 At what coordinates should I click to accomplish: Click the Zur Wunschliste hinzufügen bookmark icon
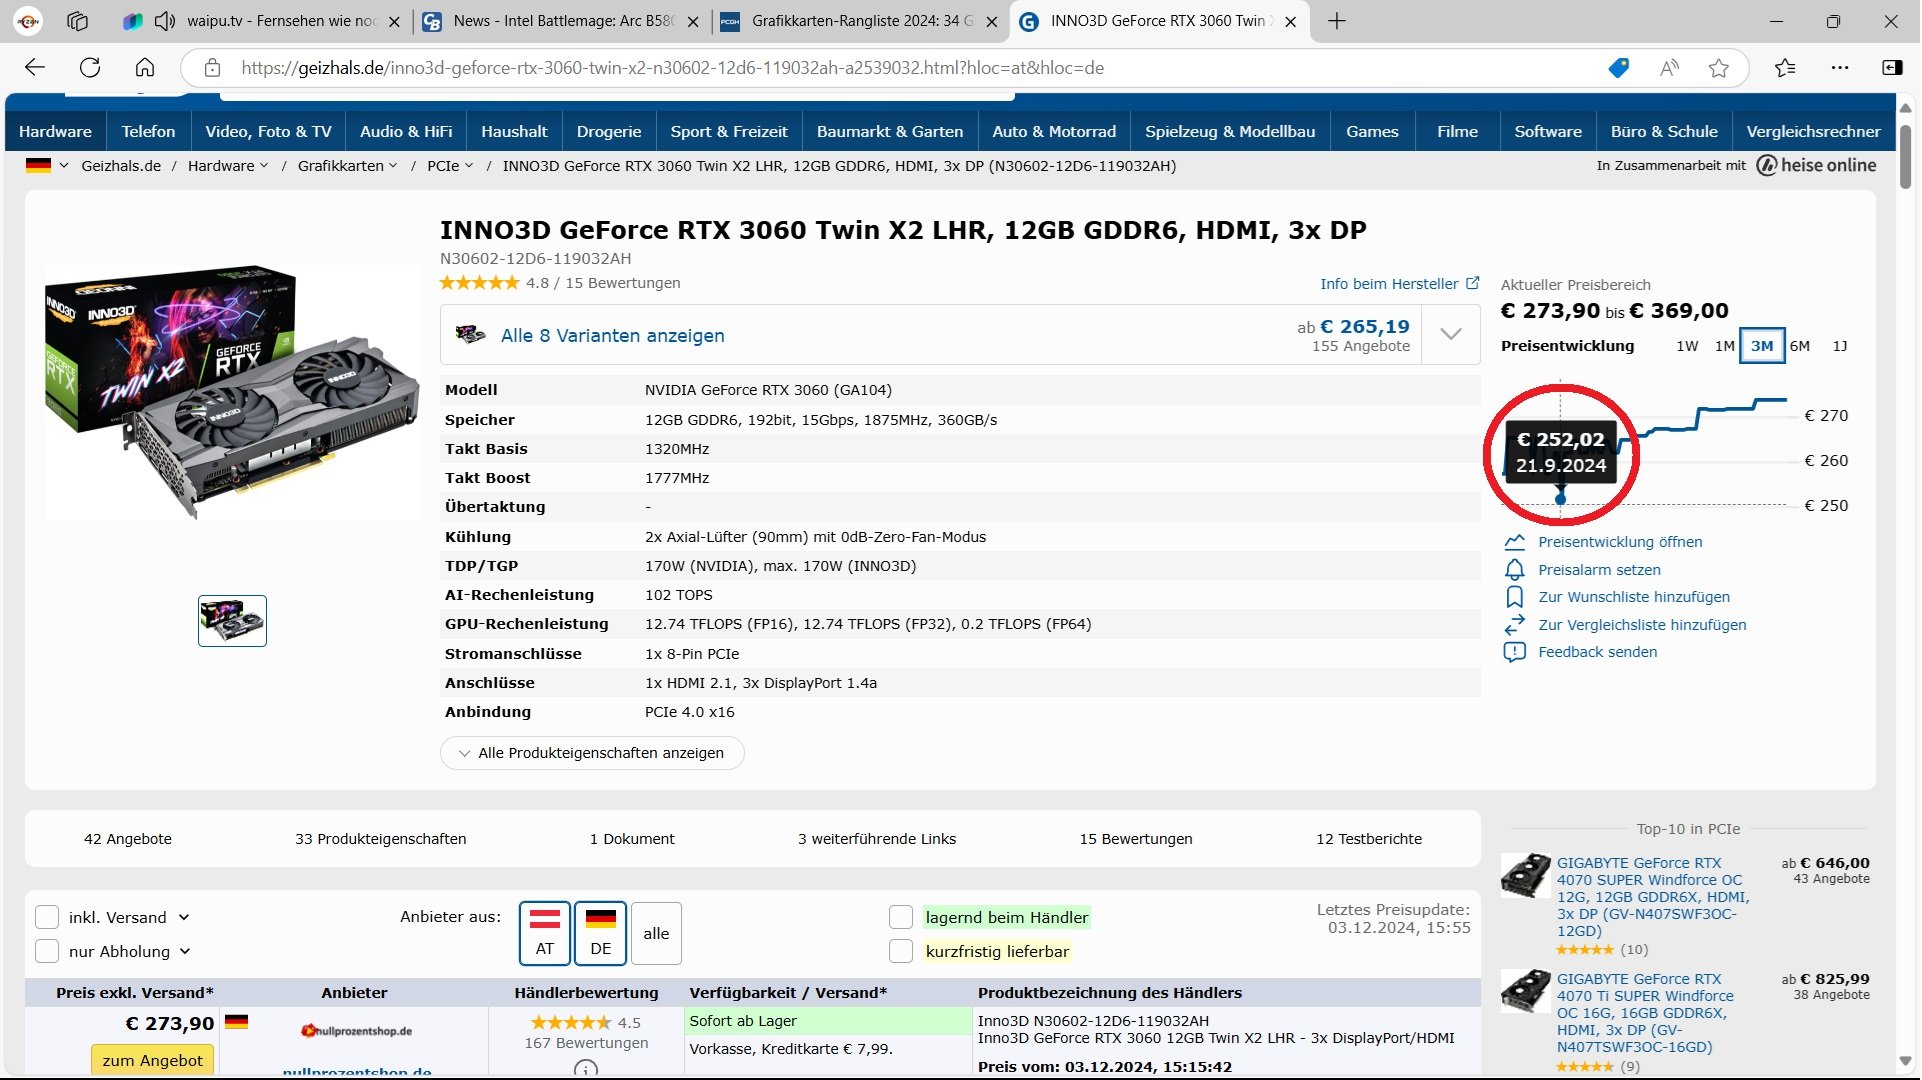pos(1516,597)
